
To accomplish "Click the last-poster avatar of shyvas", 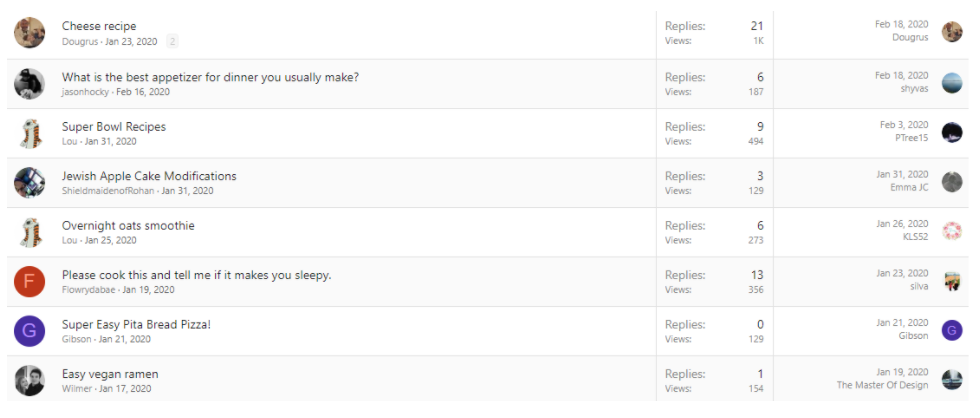I will (x=952, y=83).
